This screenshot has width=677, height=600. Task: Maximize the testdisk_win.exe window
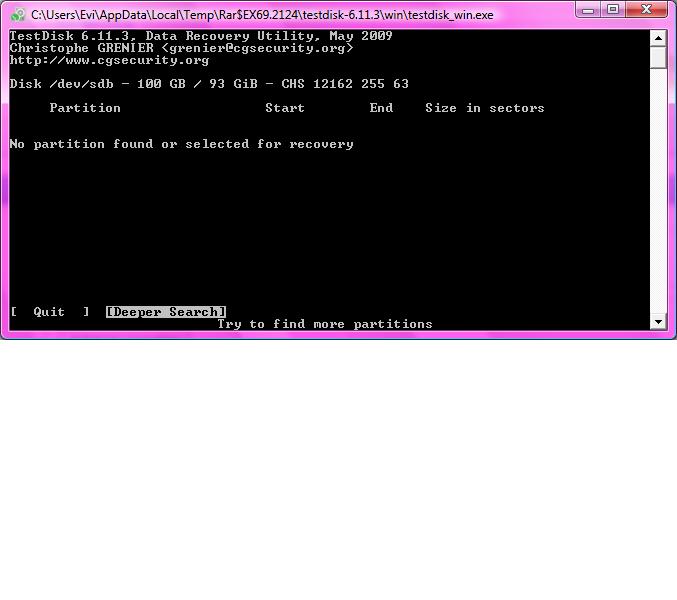point(612,9)
